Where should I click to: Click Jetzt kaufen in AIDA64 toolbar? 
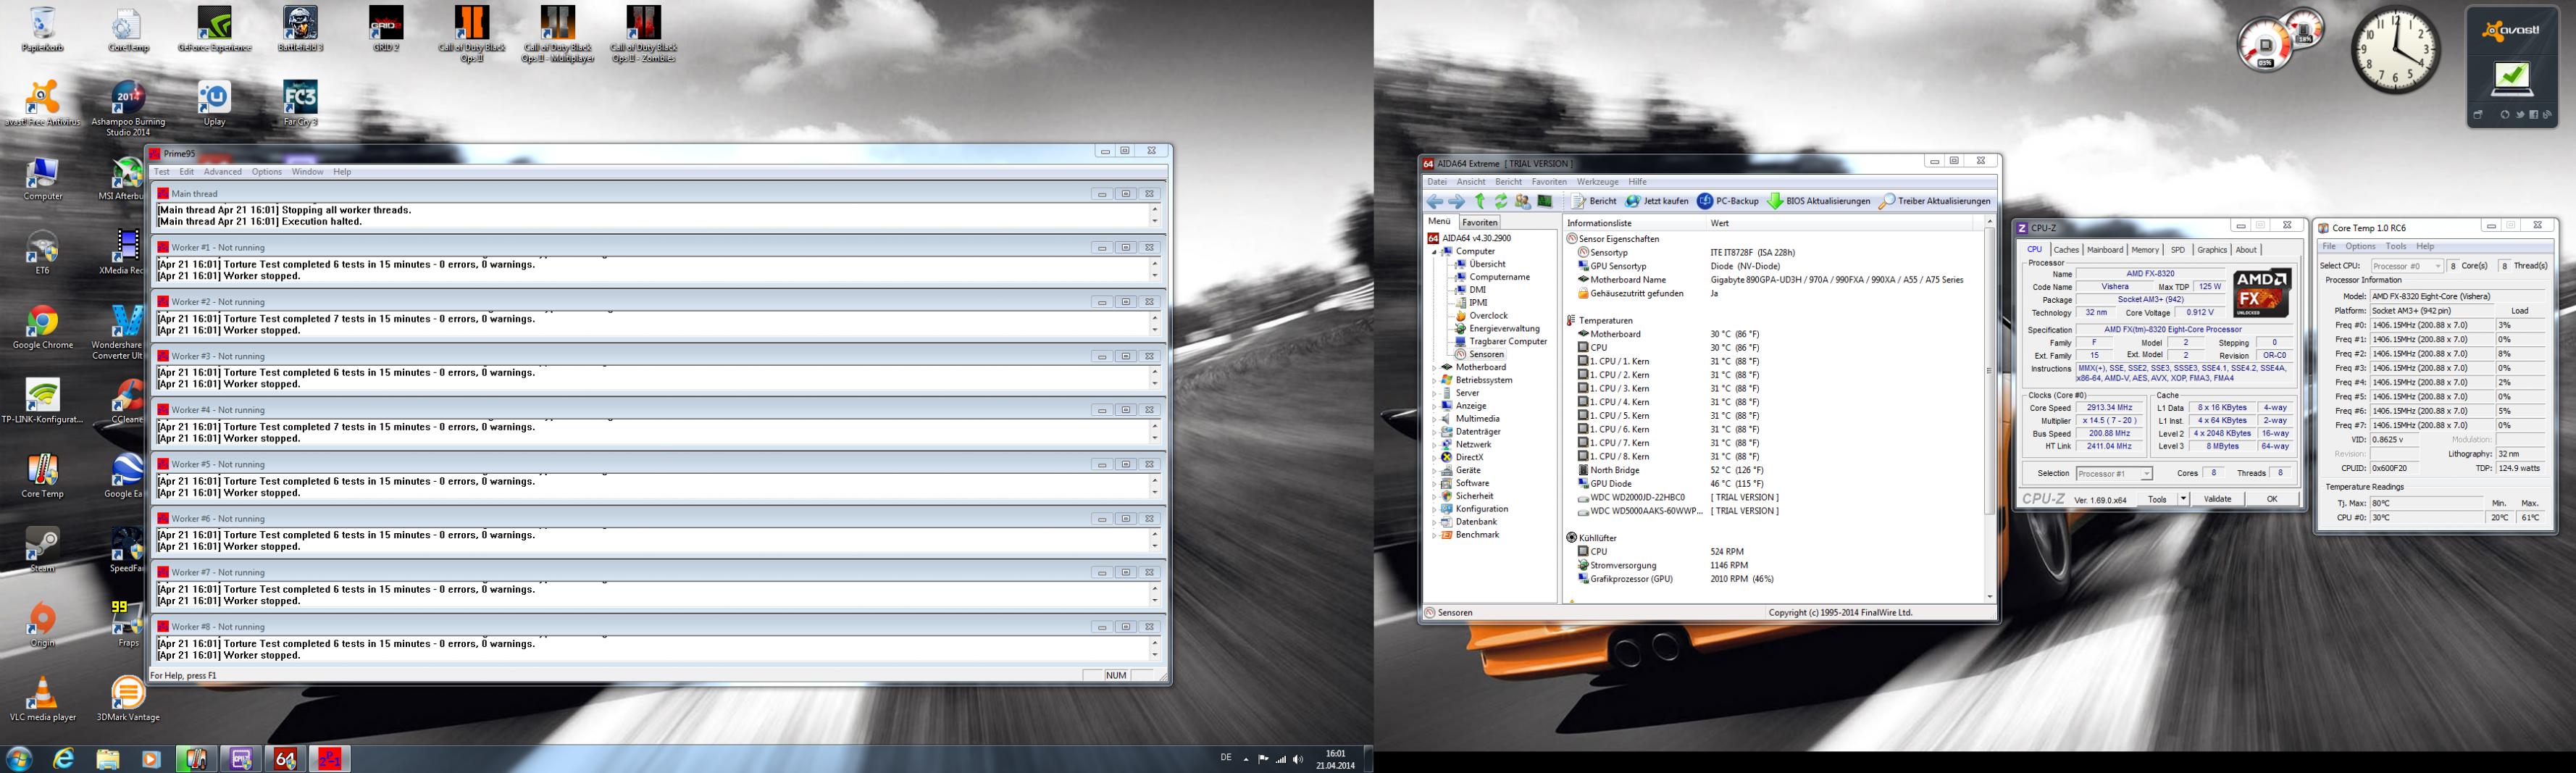click(x=1657, y=201)
